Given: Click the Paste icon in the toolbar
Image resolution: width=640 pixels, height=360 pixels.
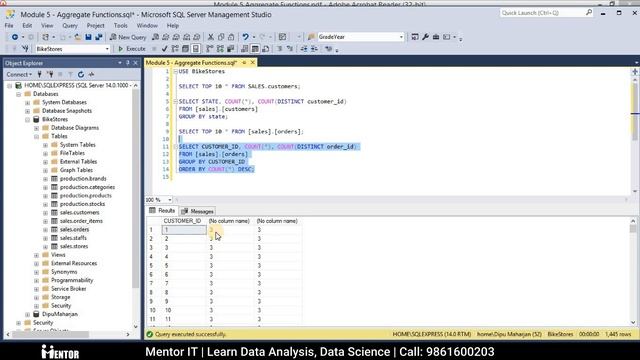Looking at the screenshot, I should coord(231,37).
